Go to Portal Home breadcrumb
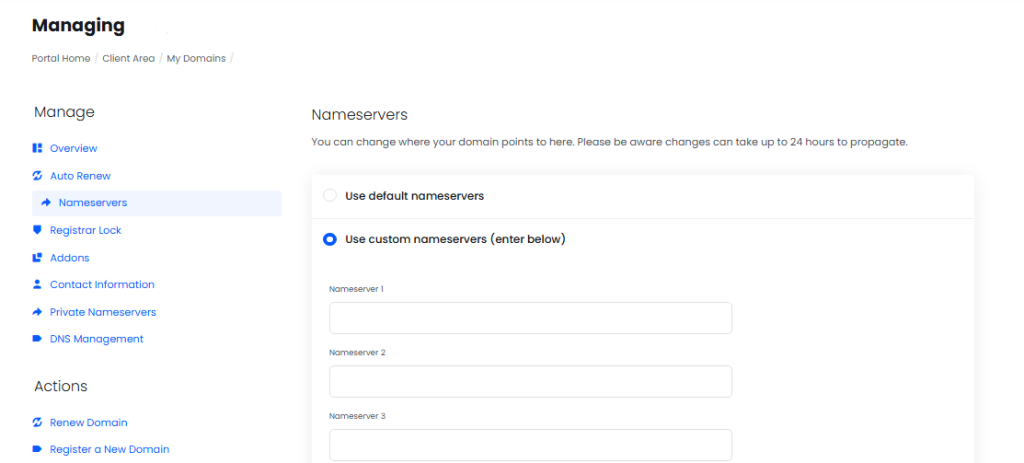The image size is (1024, 463). click(61, 58)
